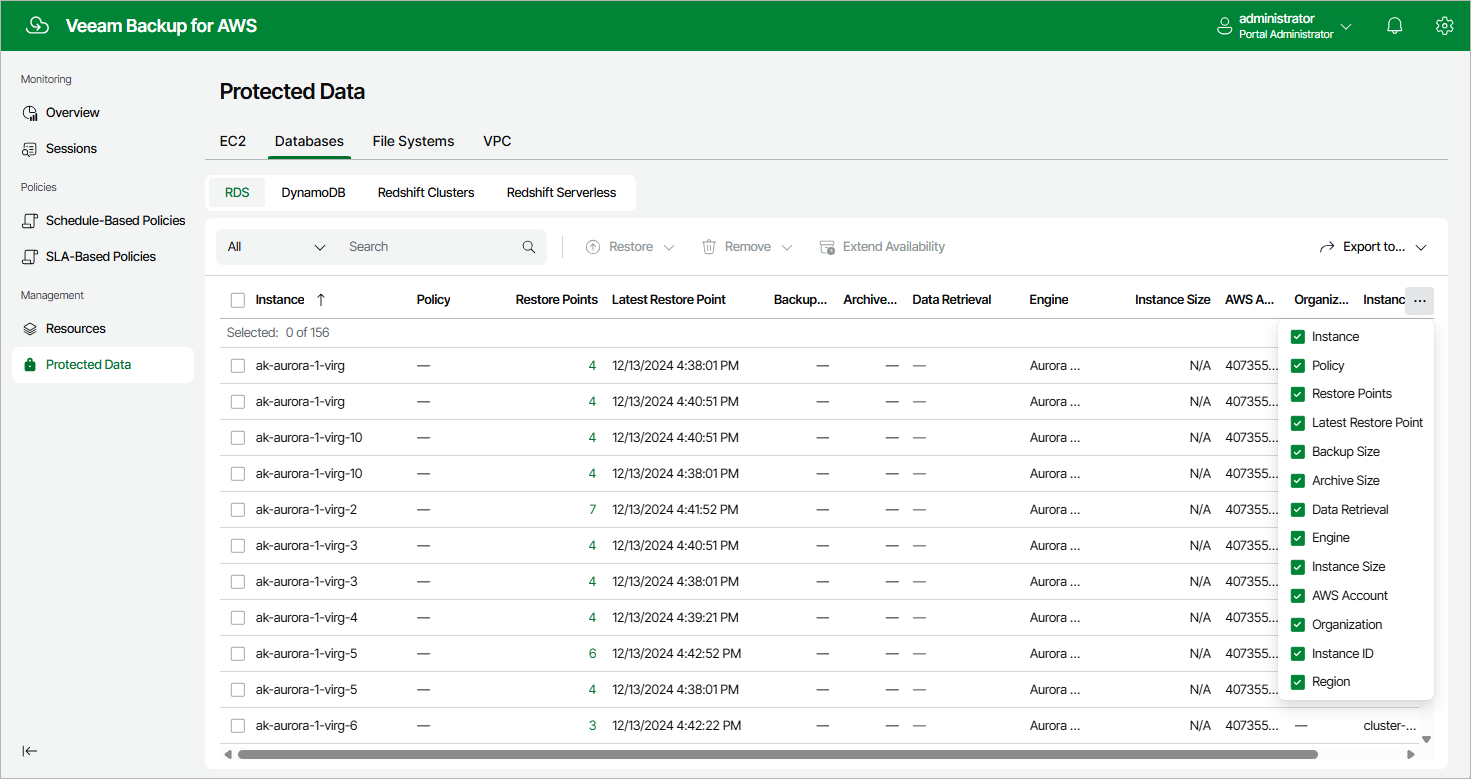The image size is (1471, 779).
Task: Click the horizontal scrollbar thumb
Action: [x=778, y=754]
